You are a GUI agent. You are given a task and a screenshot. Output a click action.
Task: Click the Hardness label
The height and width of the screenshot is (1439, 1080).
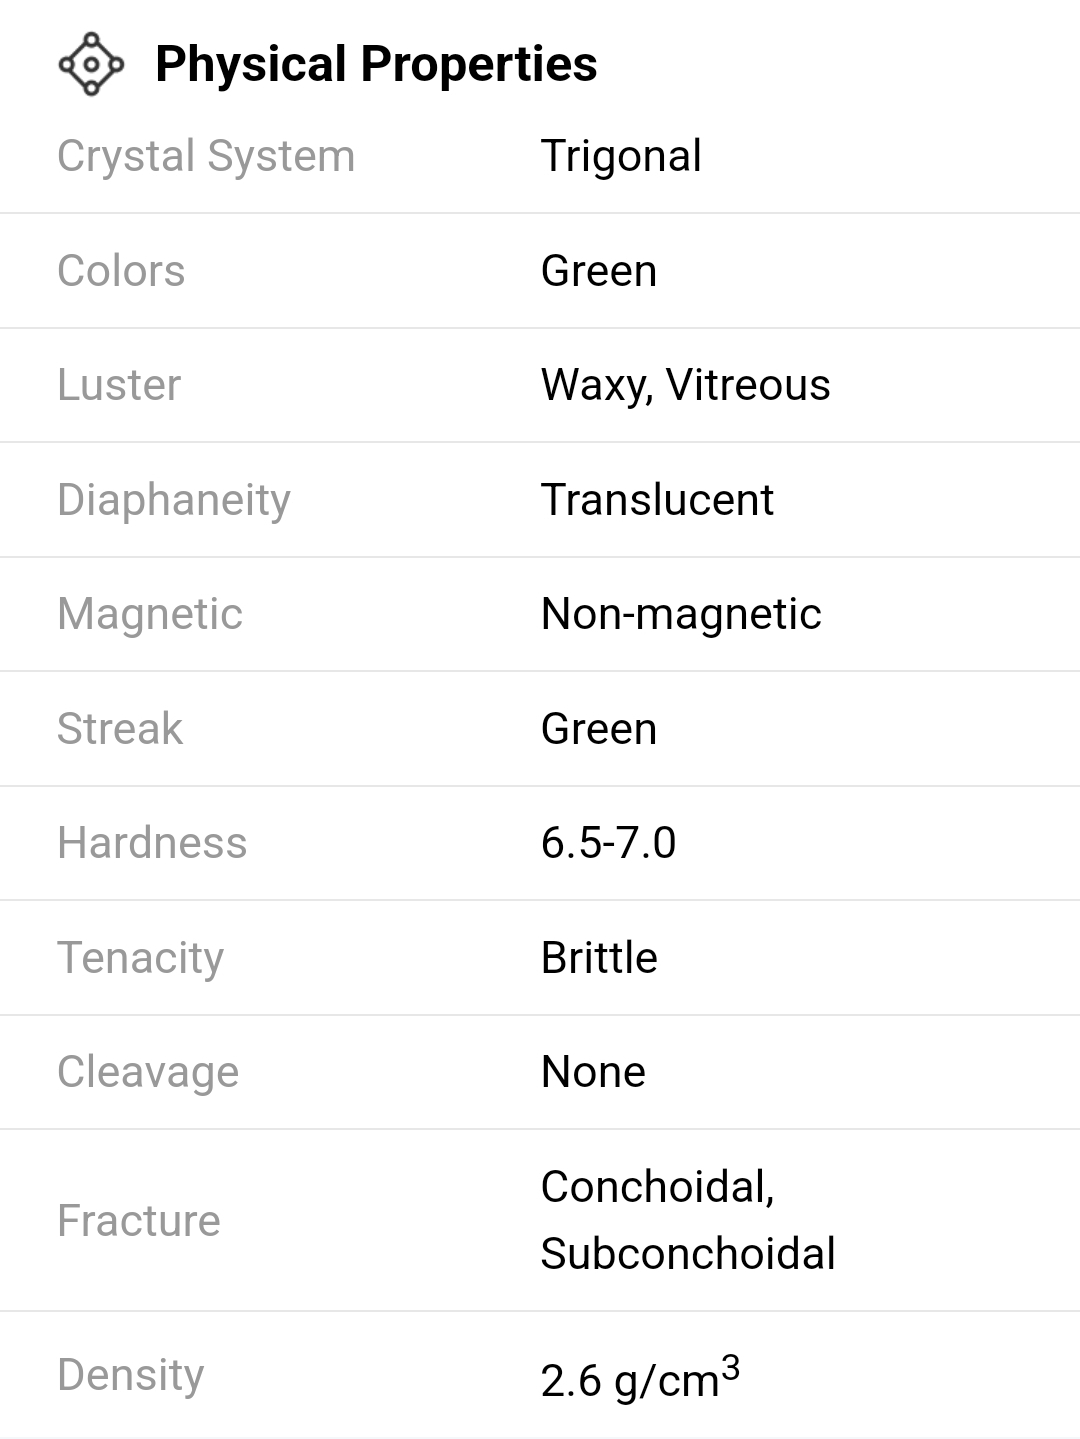(x=152, y=843)
